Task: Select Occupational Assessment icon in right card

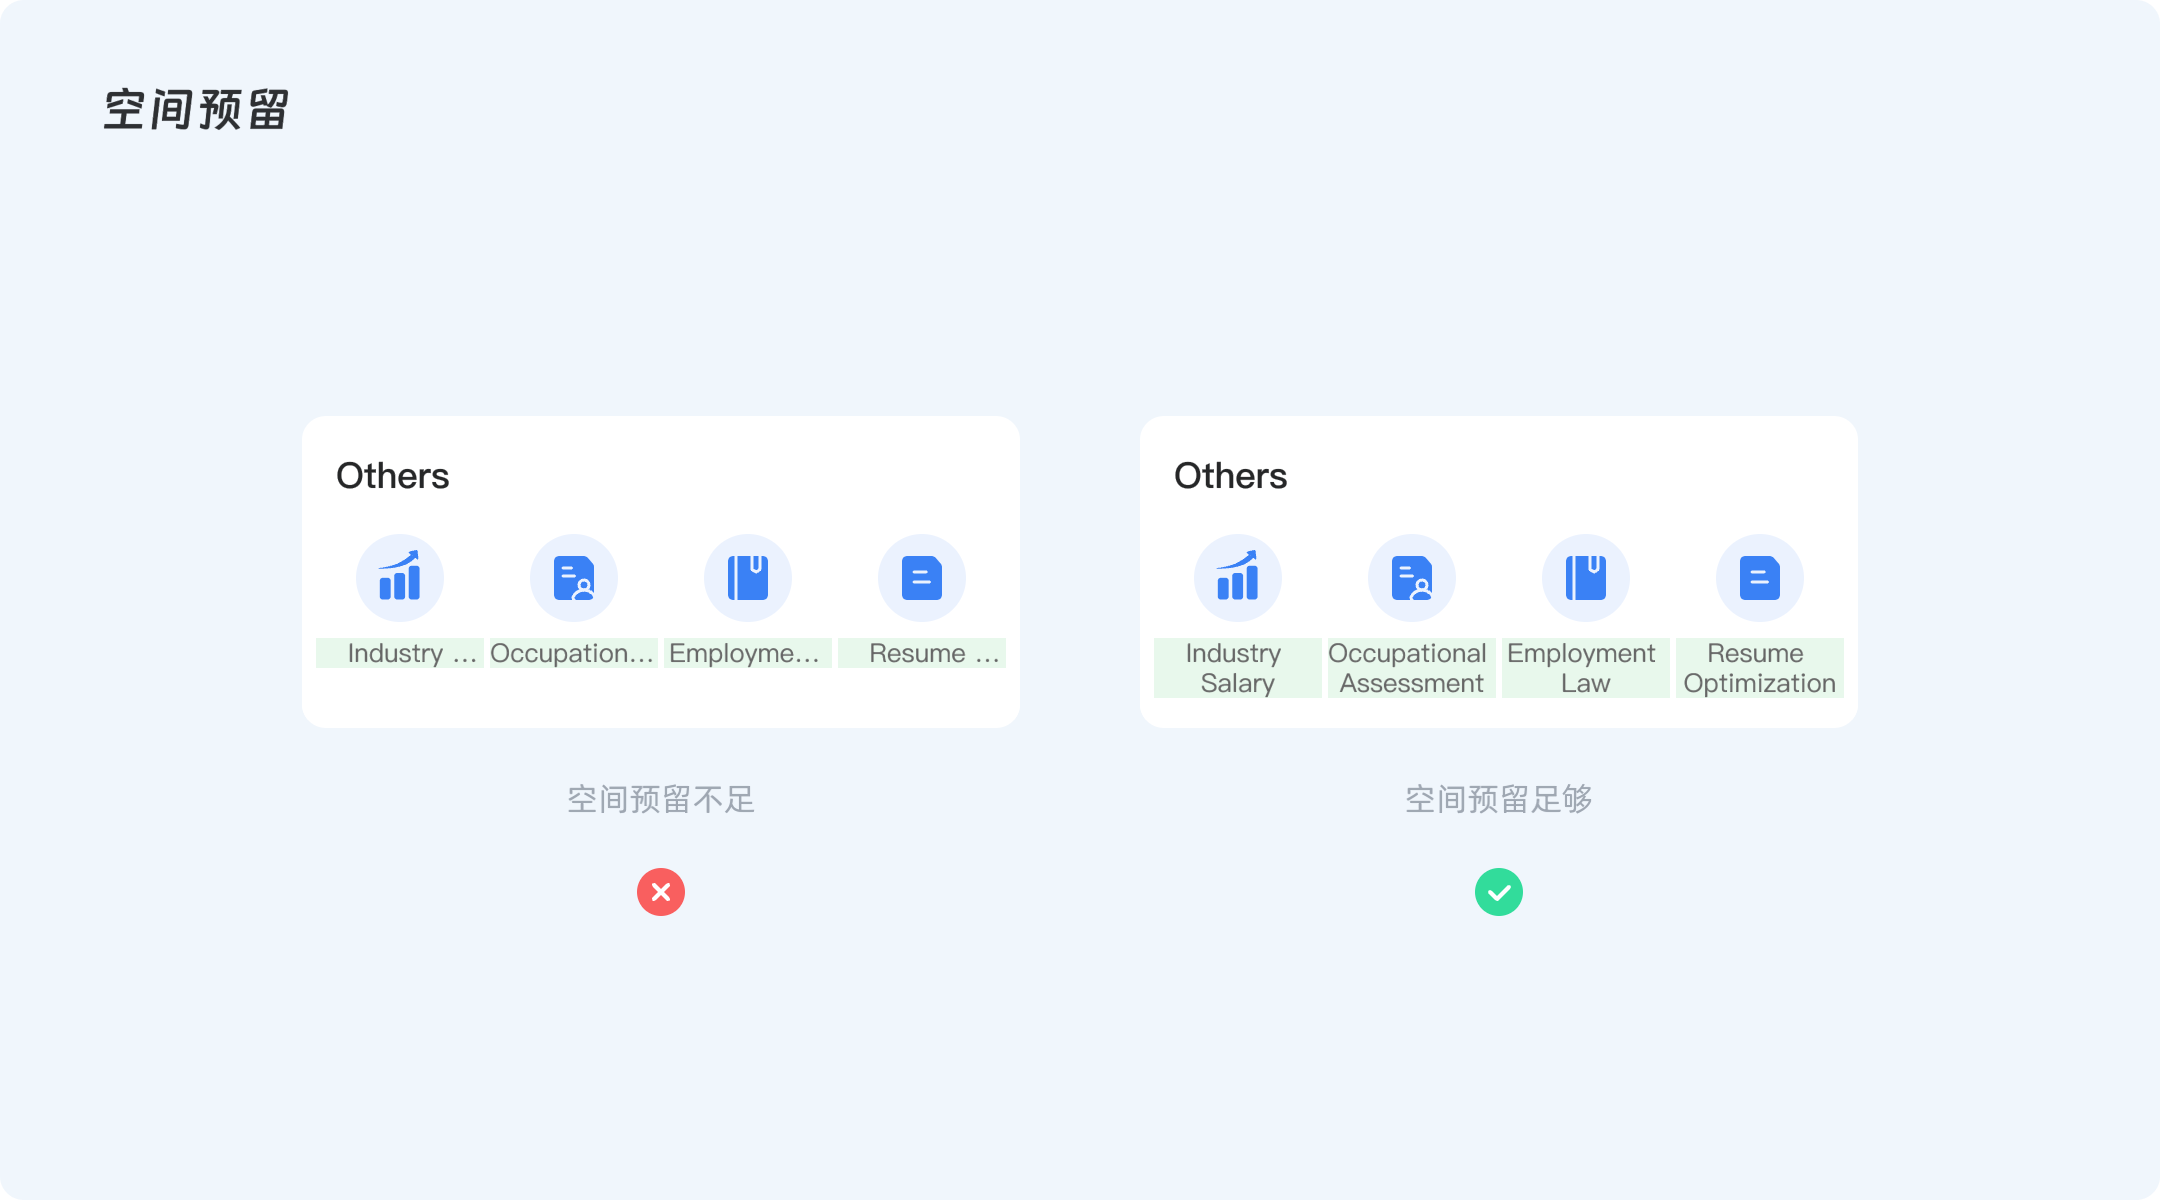Action: coord(1412,578)
